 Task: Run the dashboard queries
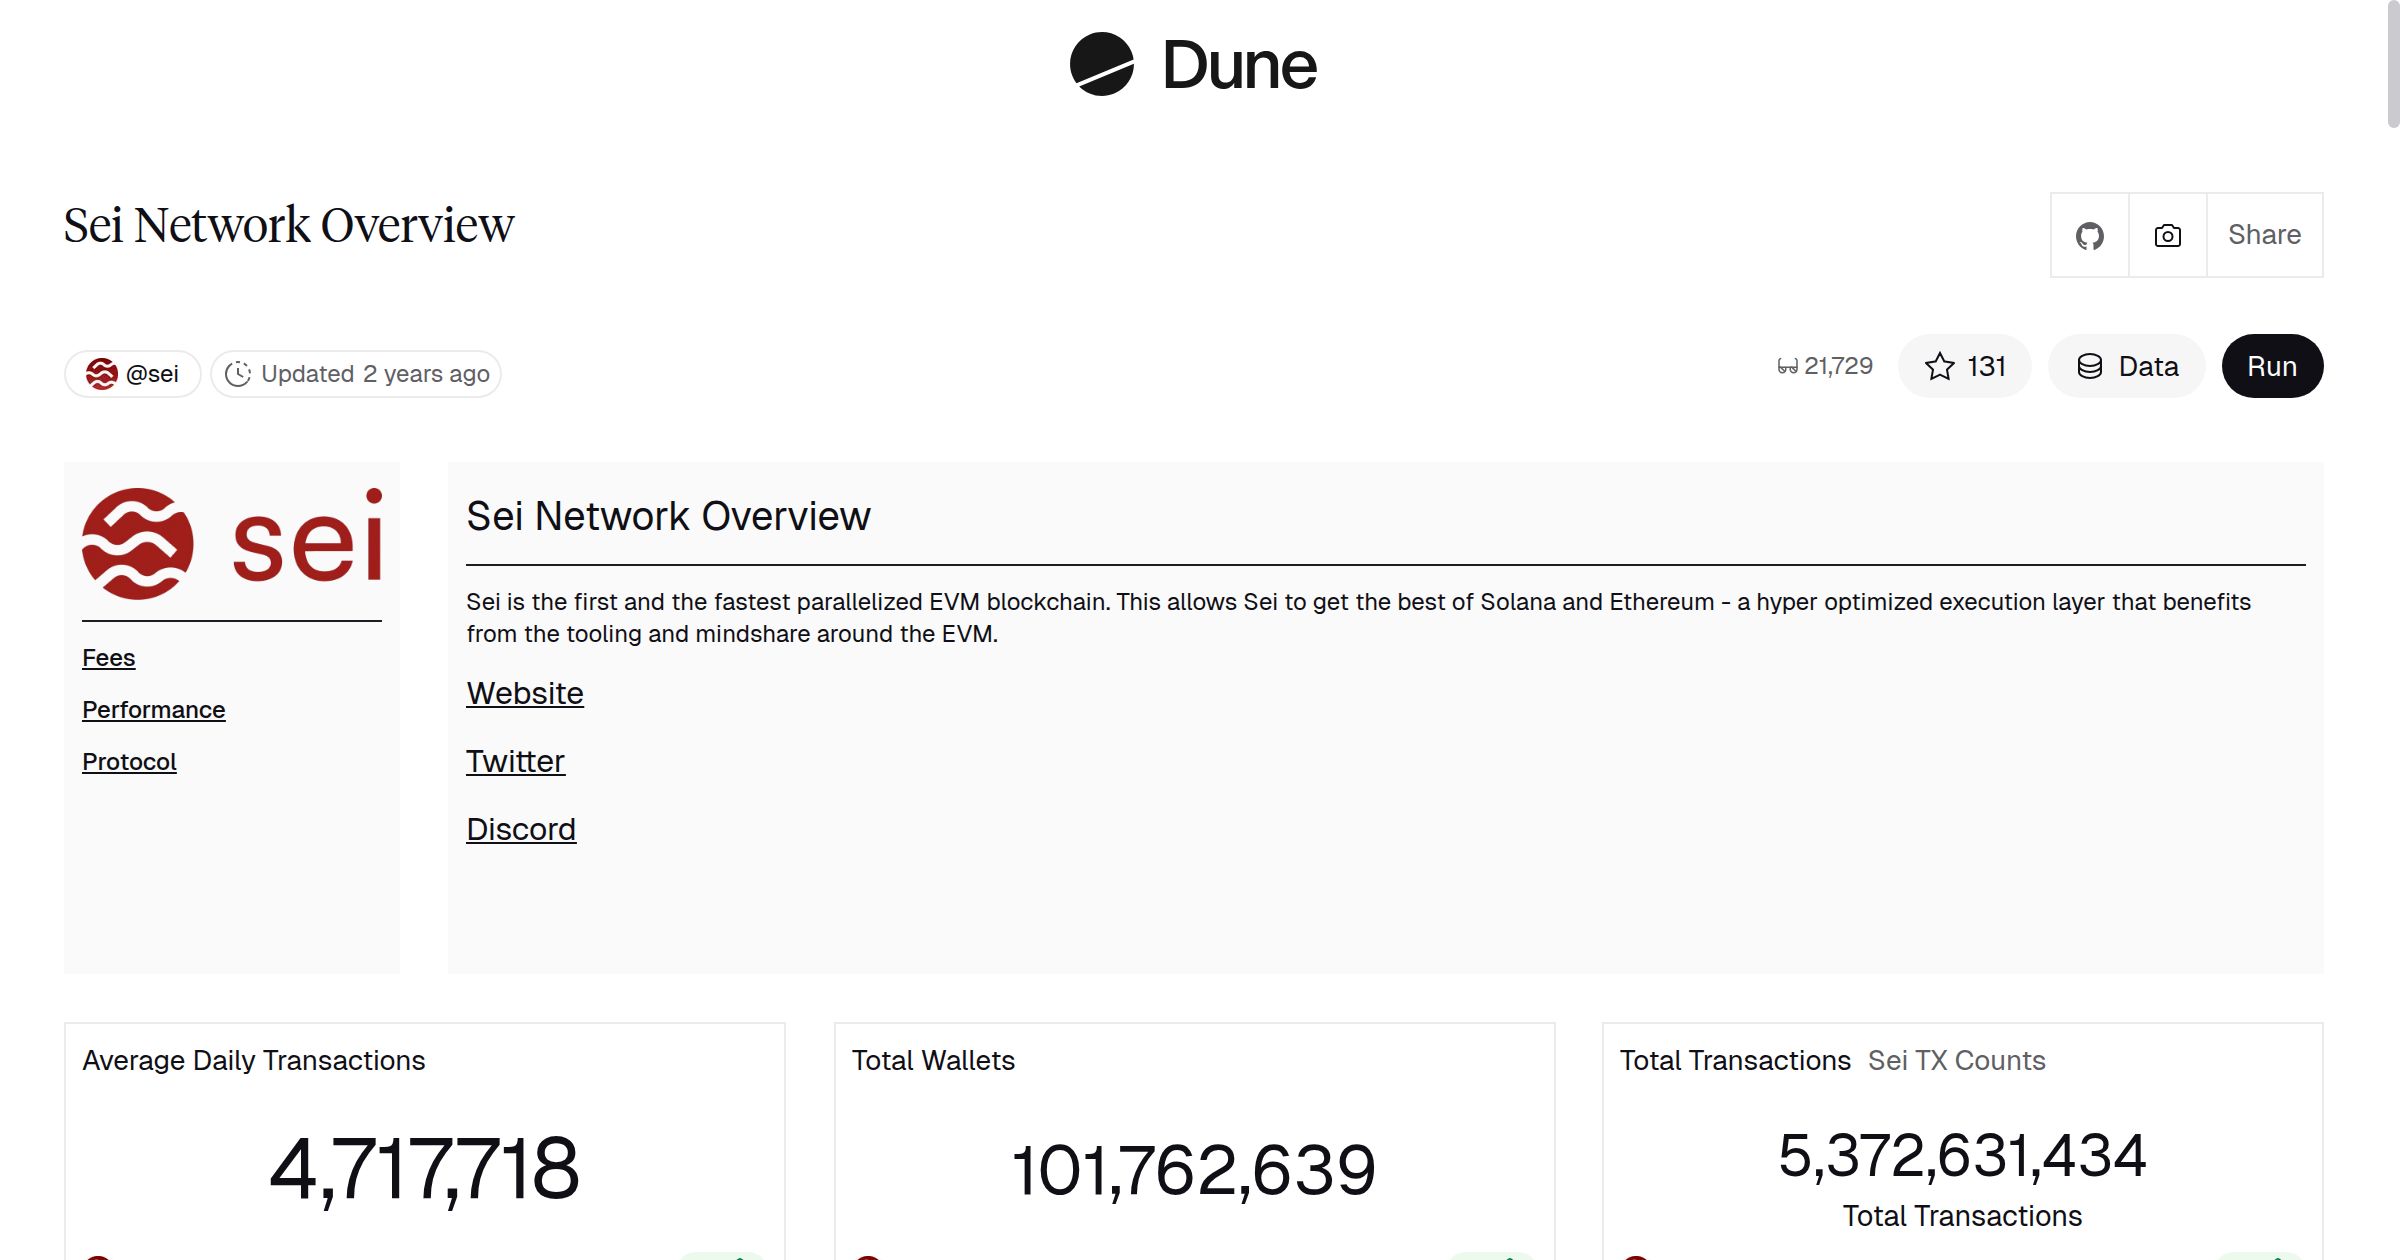pyautogui.click(x=2272, y=366)
